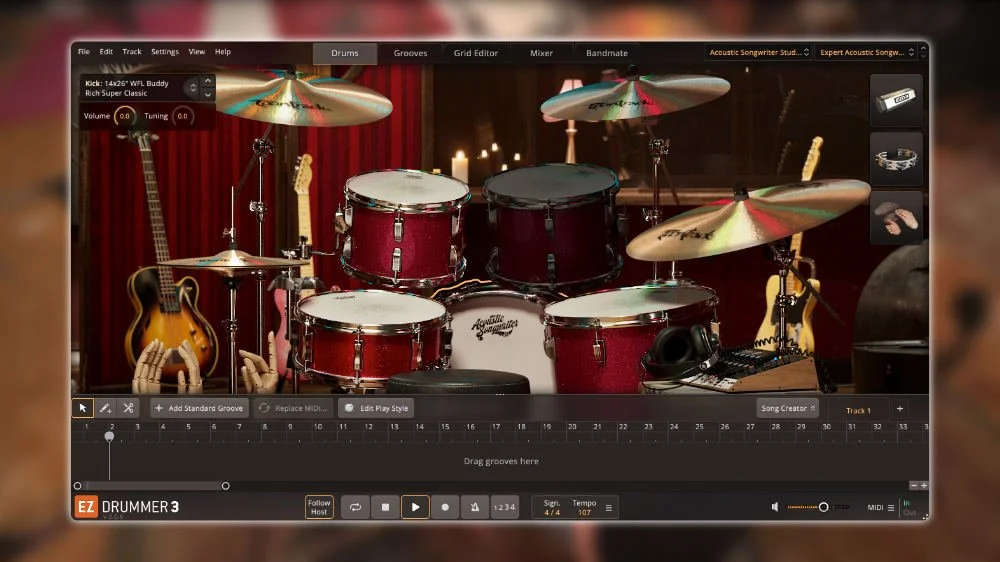
Task: Click the time signature 4/4 value
Action: (x=552, y=512)
